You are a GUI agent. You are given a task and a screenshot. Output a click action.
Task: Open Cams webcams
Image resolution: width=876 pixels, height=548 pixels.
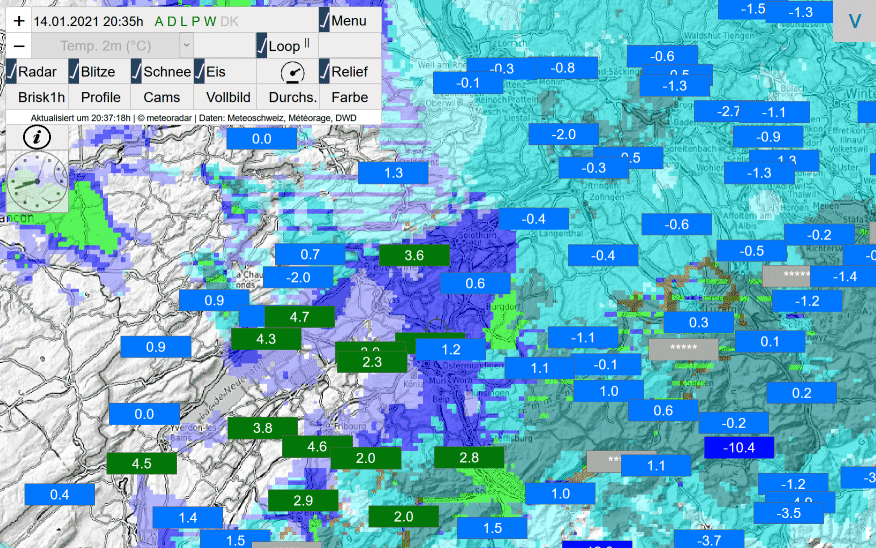pyautogui.click(x=161, y=97)
